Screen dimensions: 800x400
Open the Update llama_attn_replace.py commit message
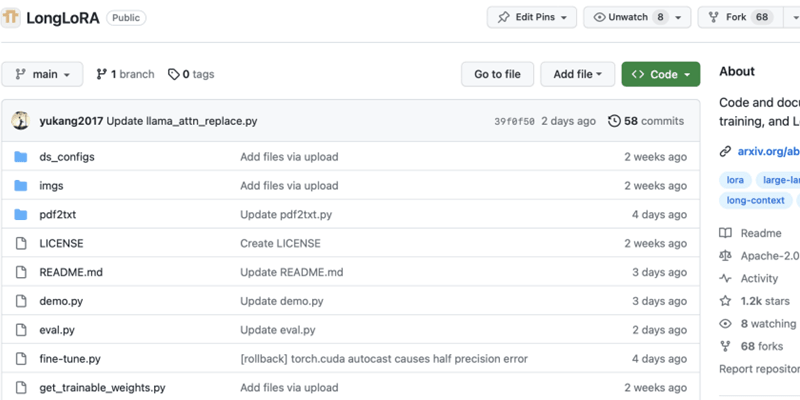[182, 121]
